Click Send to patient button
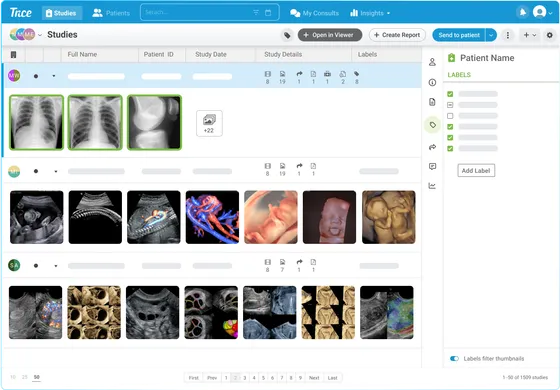Viewport: 560px width, 390px height. [x=459, y=35]
